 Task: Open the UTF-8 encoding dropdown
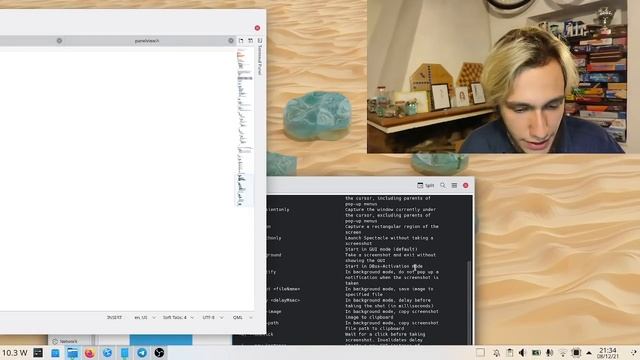coord(213,318)
